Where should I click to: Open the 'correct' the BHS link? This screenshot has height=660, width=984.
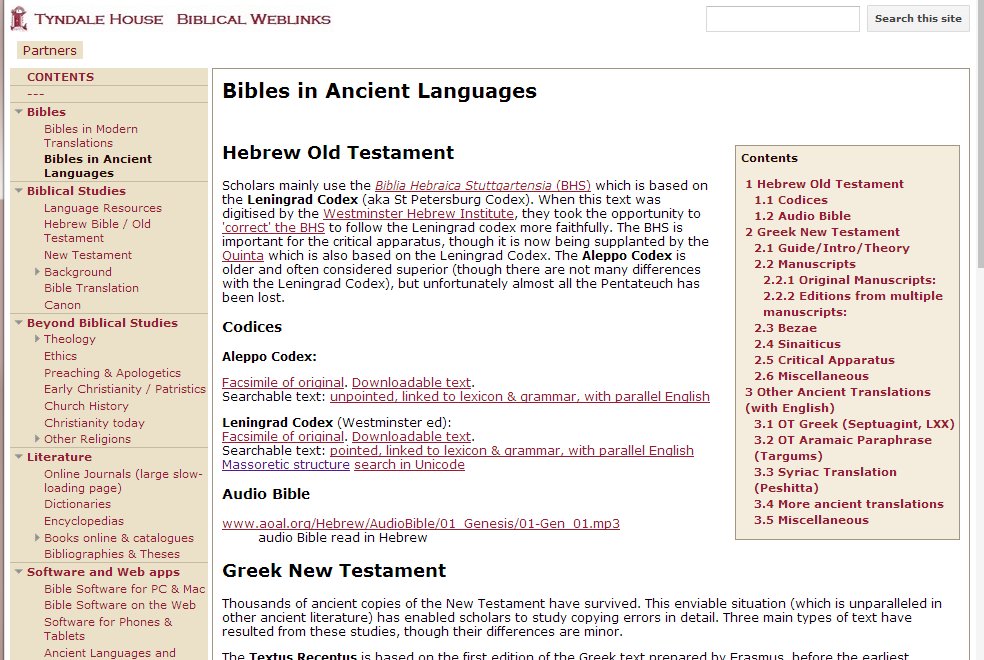(x=274, y=228)
